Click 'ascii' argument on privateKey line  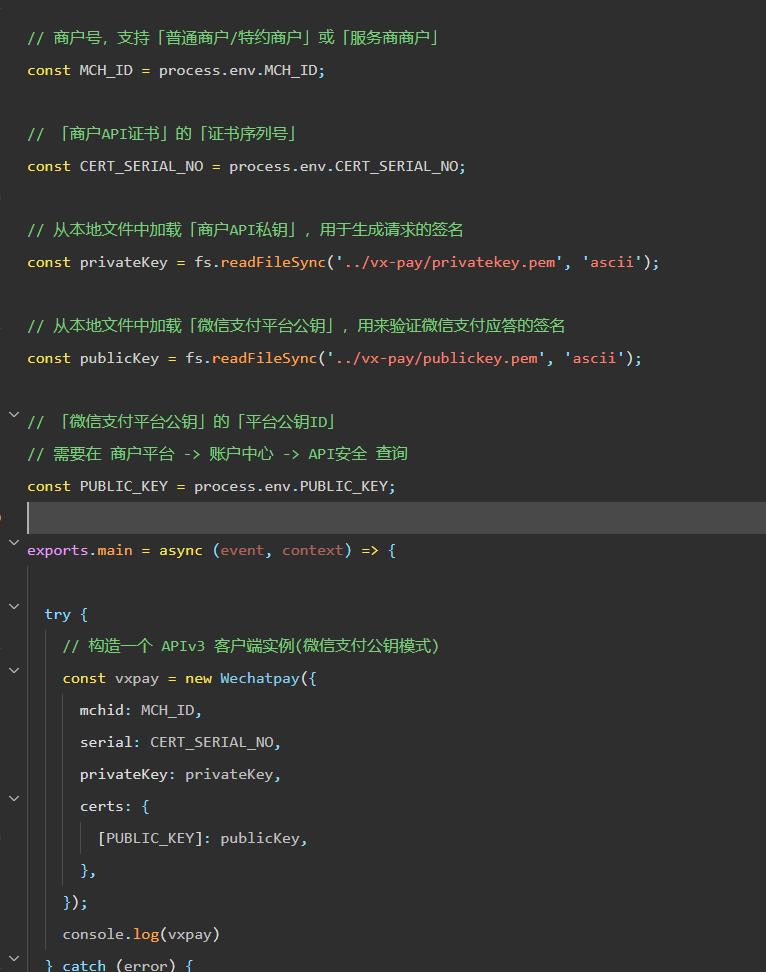click(612, 263)
